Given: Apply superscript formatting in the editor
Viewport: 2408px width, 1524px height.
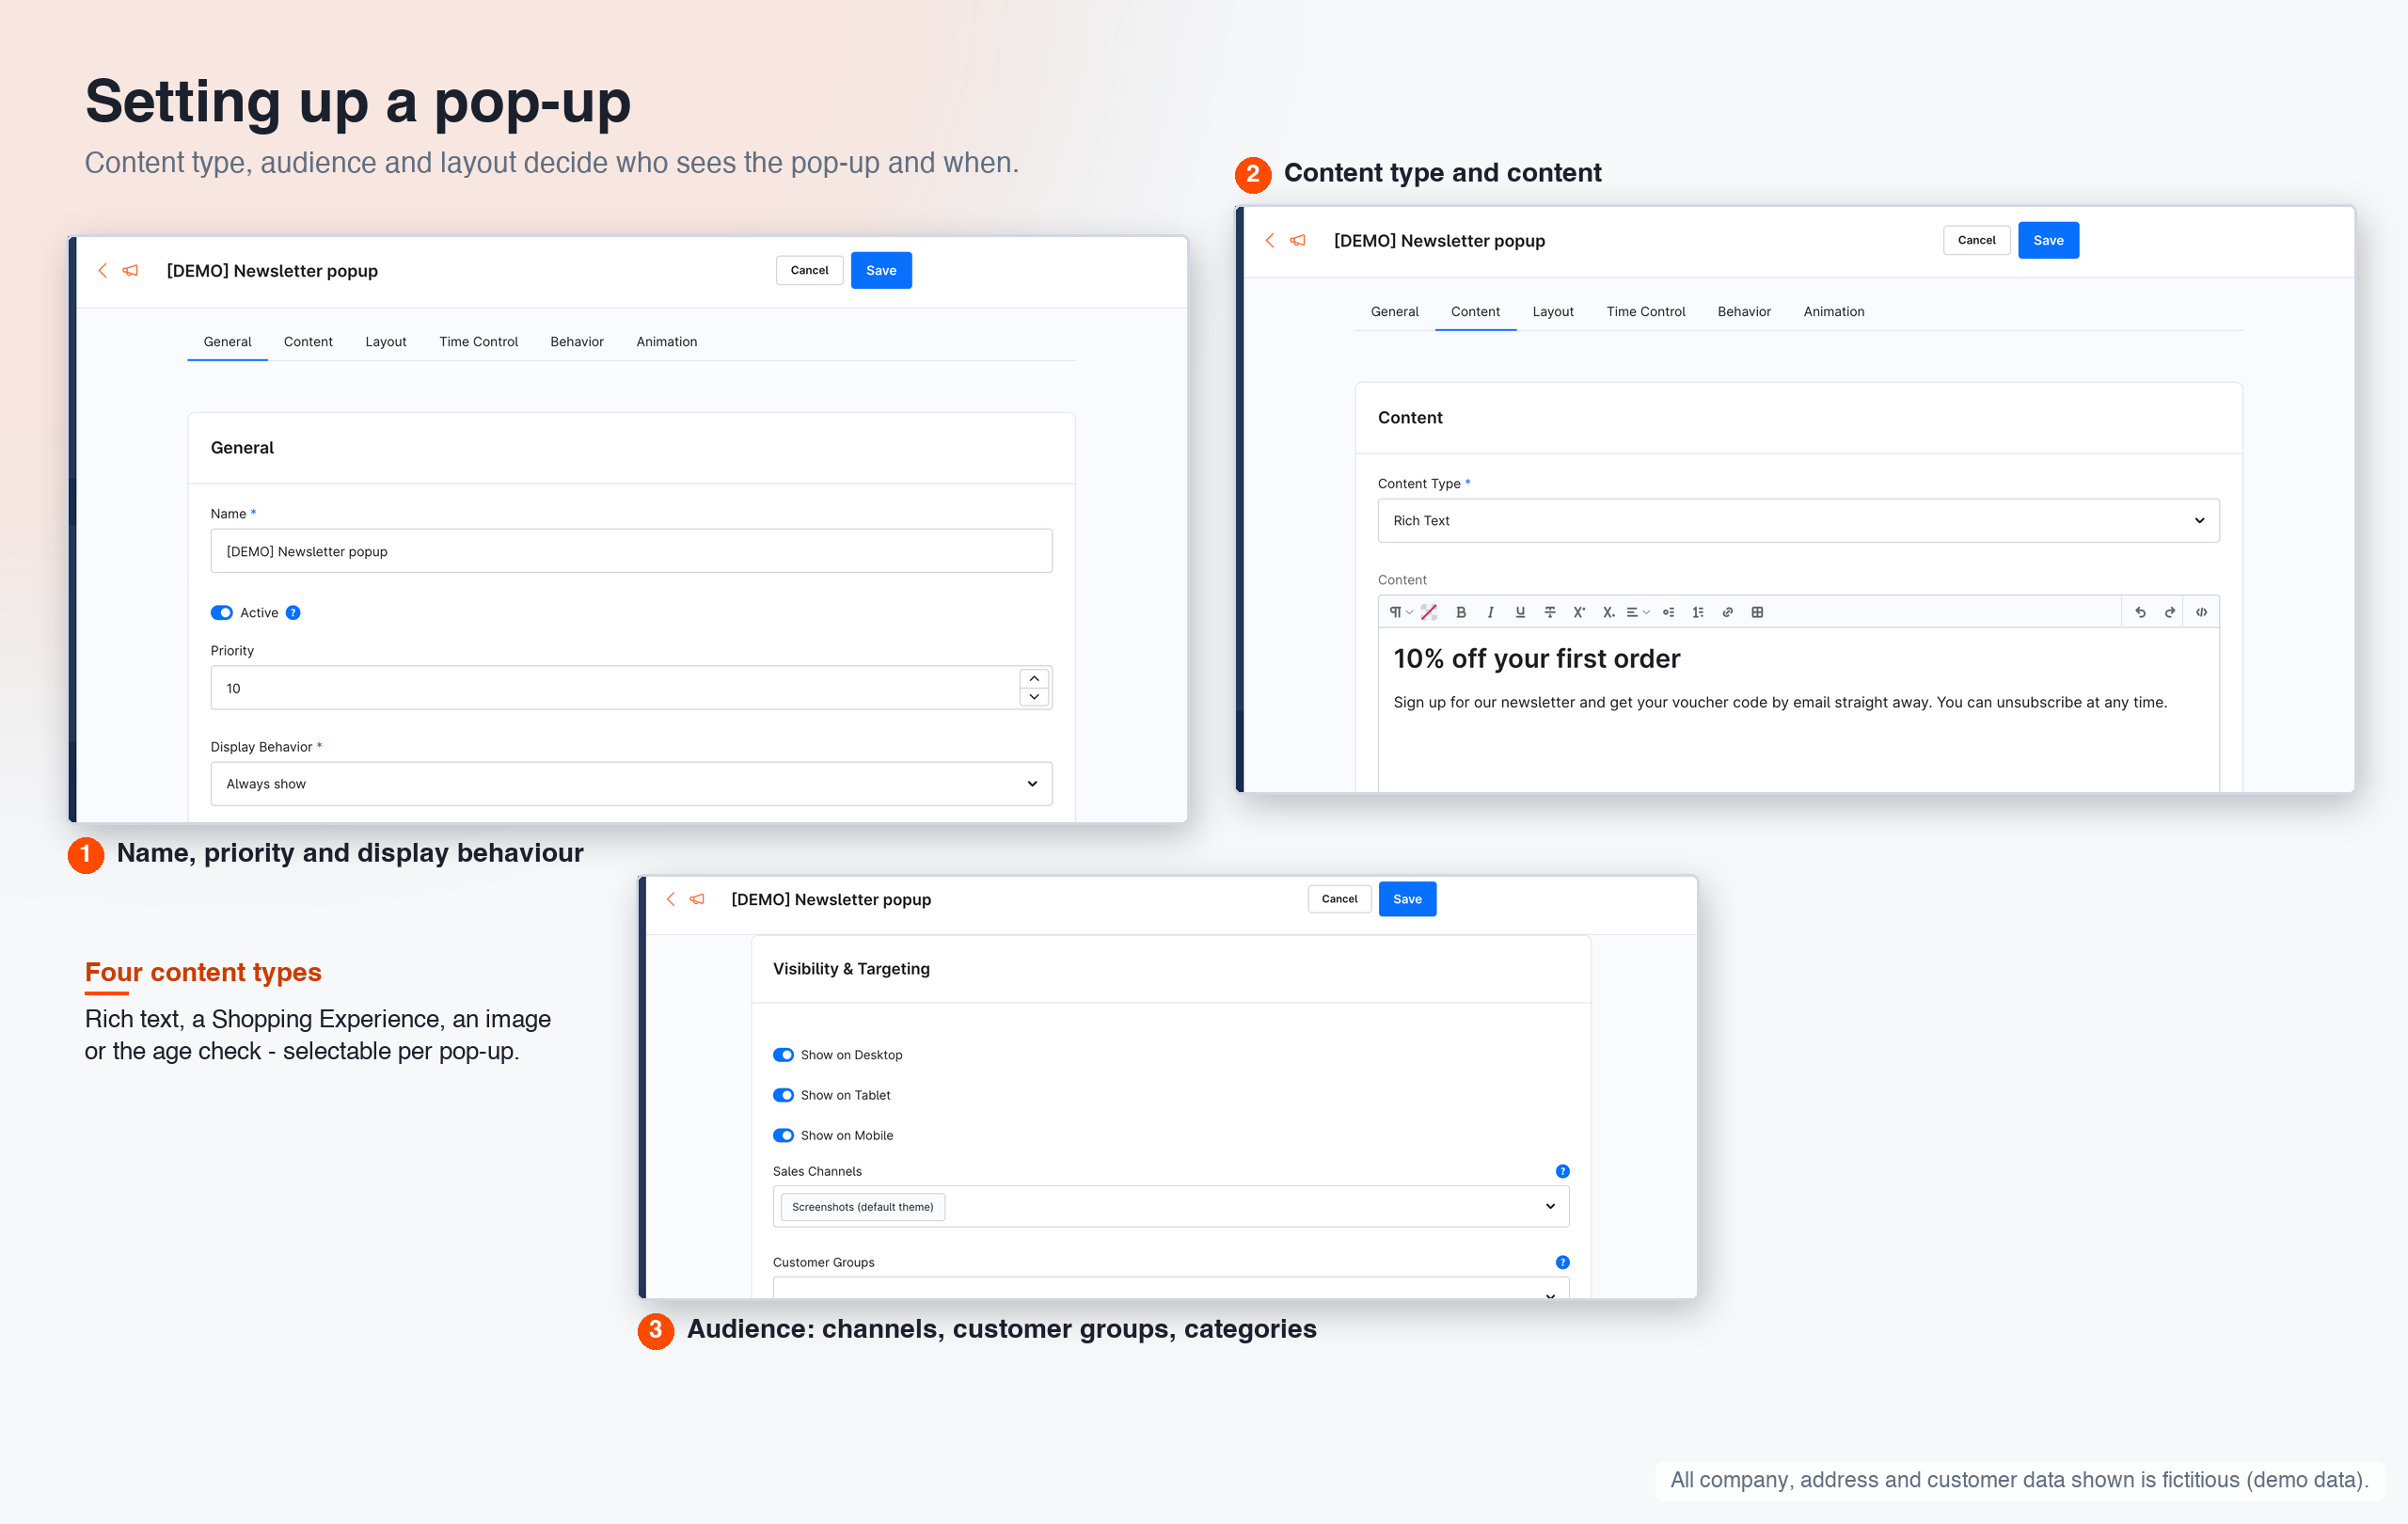Looking at the screenshot, I should click(1579, 612).
